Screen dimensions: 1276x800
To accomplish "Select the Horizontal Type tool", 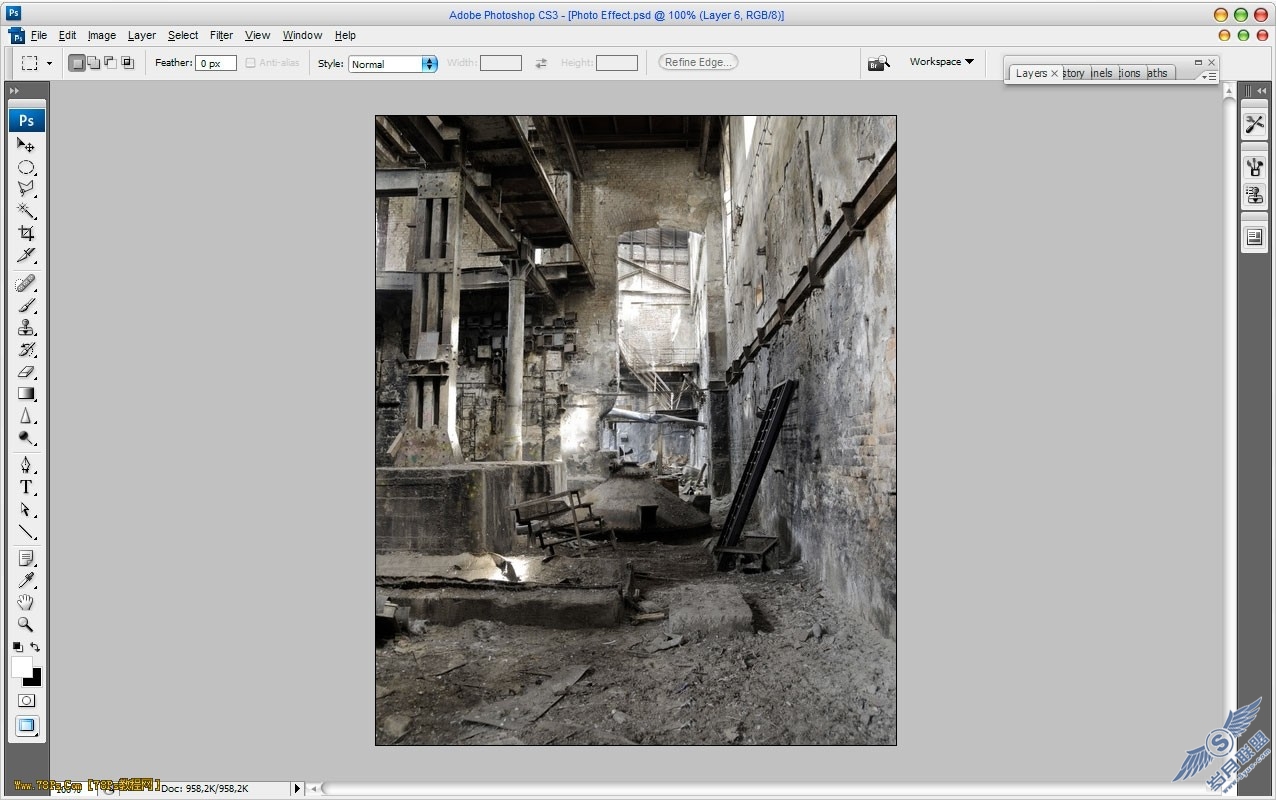I will pos(26,488).
